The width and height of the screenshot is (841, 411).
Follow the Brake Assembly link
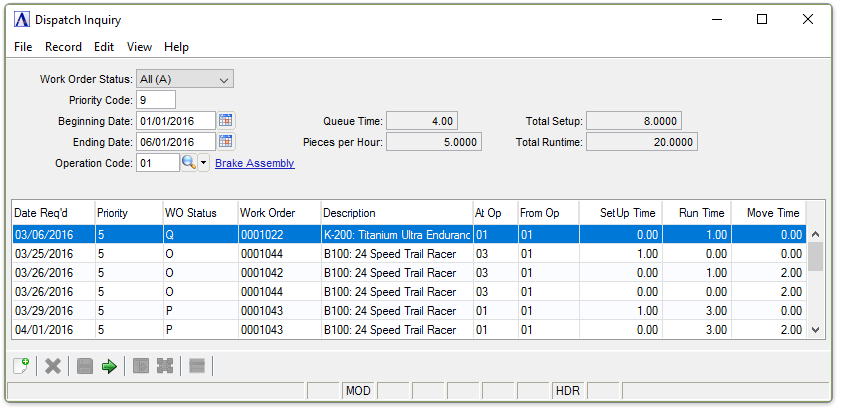(x=254, y=163)
